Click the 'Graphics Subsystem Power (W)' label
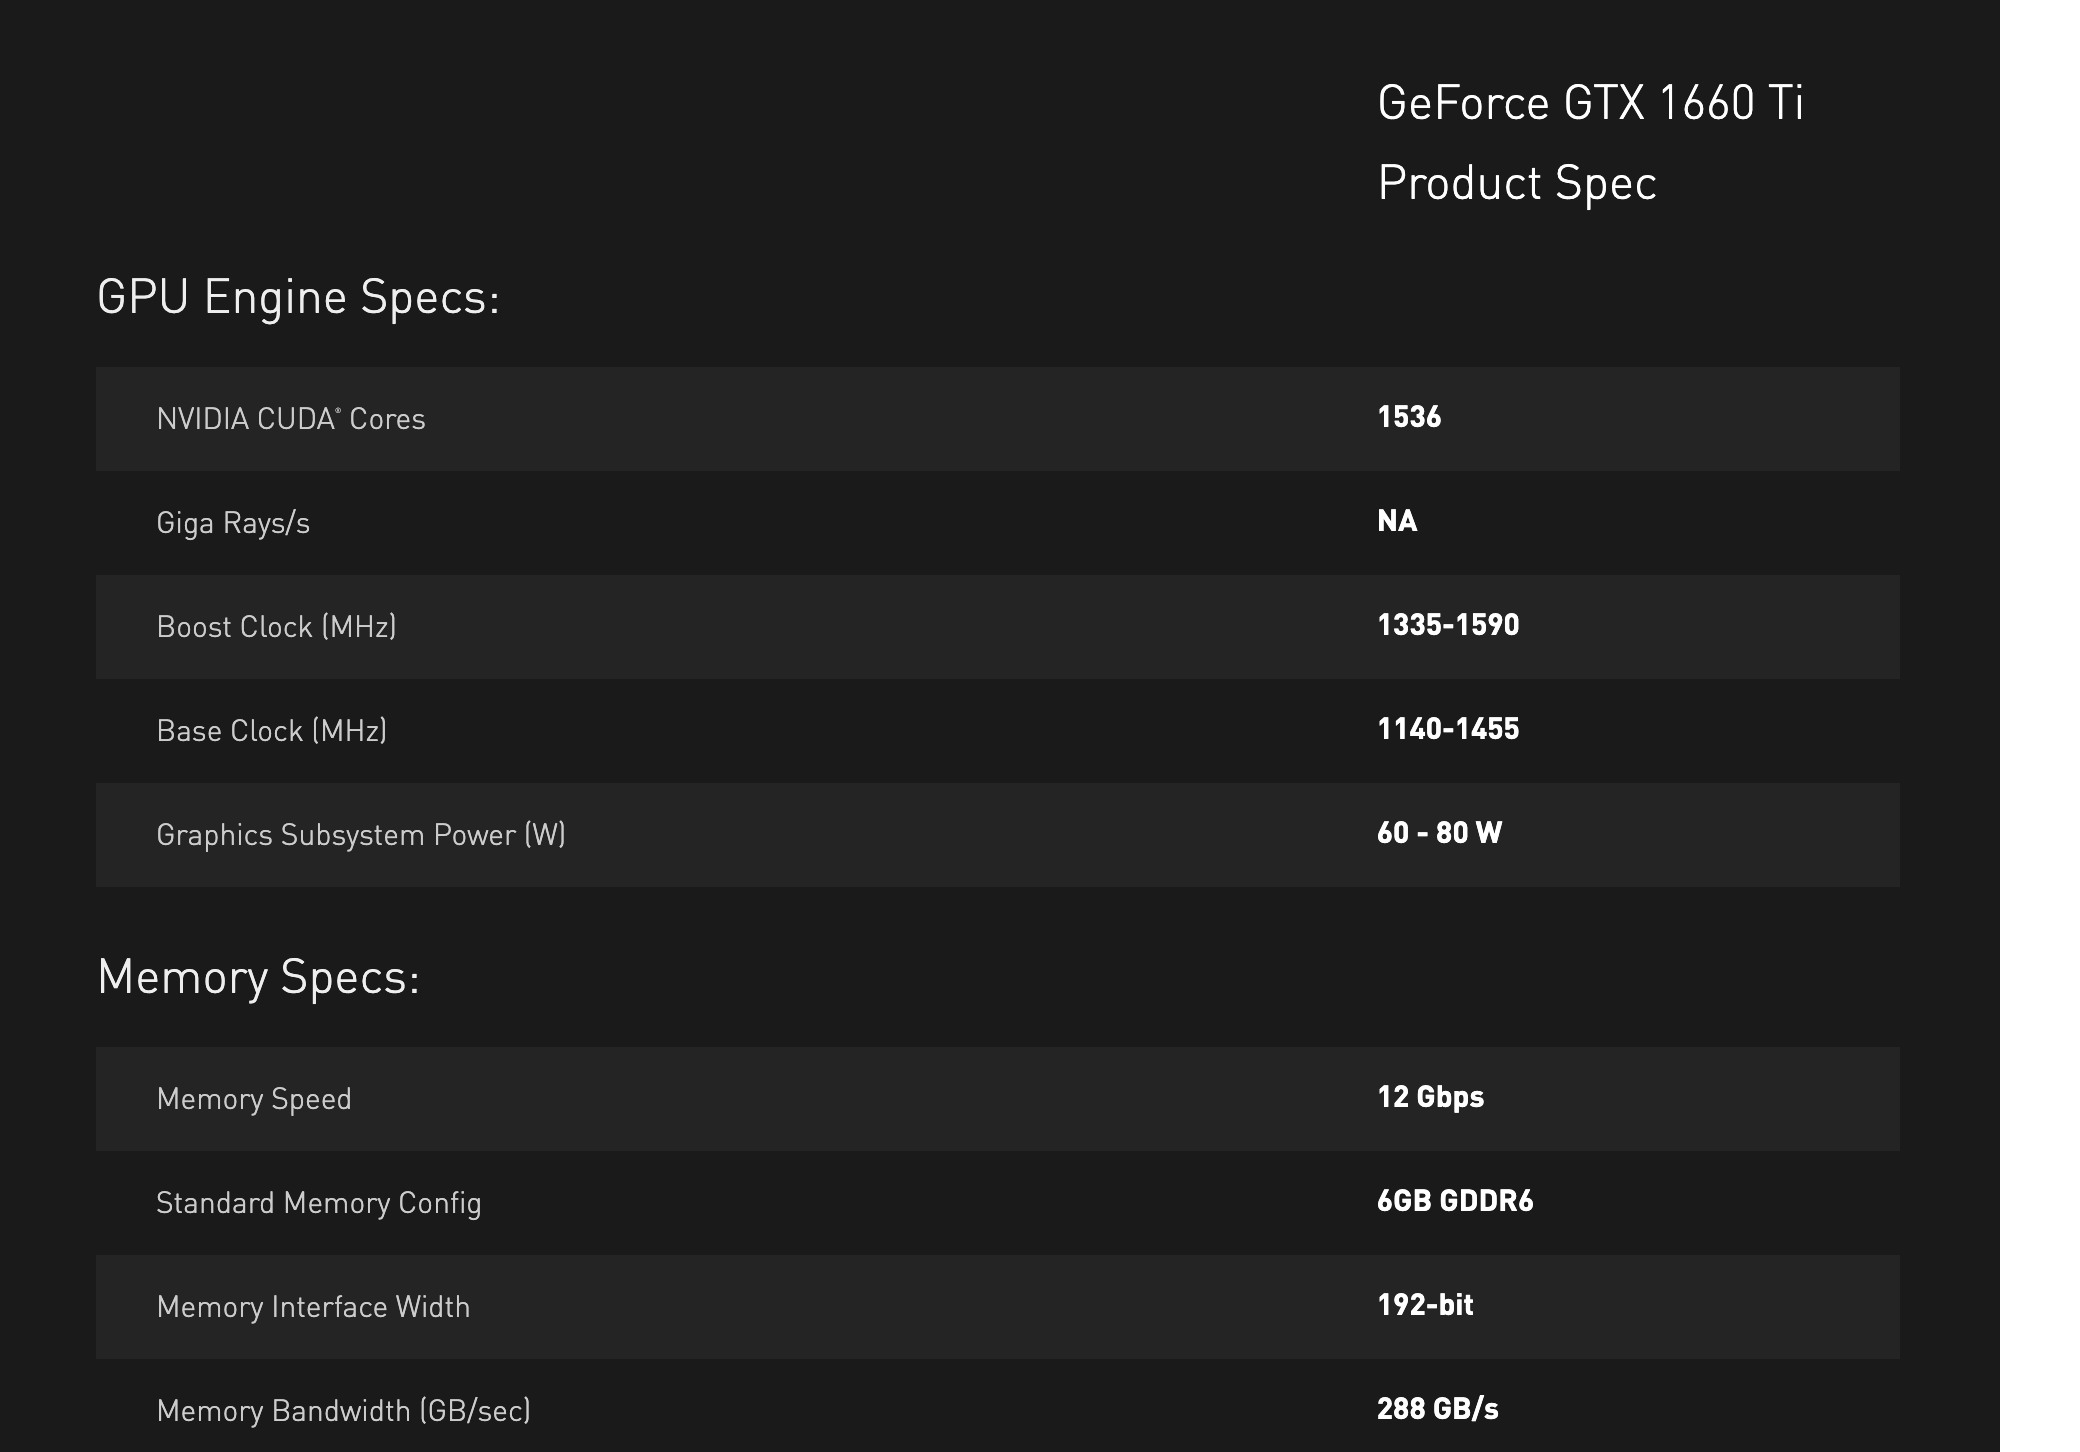The width and height of the screenshot is (2080, 1452). pyautogui.click(x=361, y=835)
